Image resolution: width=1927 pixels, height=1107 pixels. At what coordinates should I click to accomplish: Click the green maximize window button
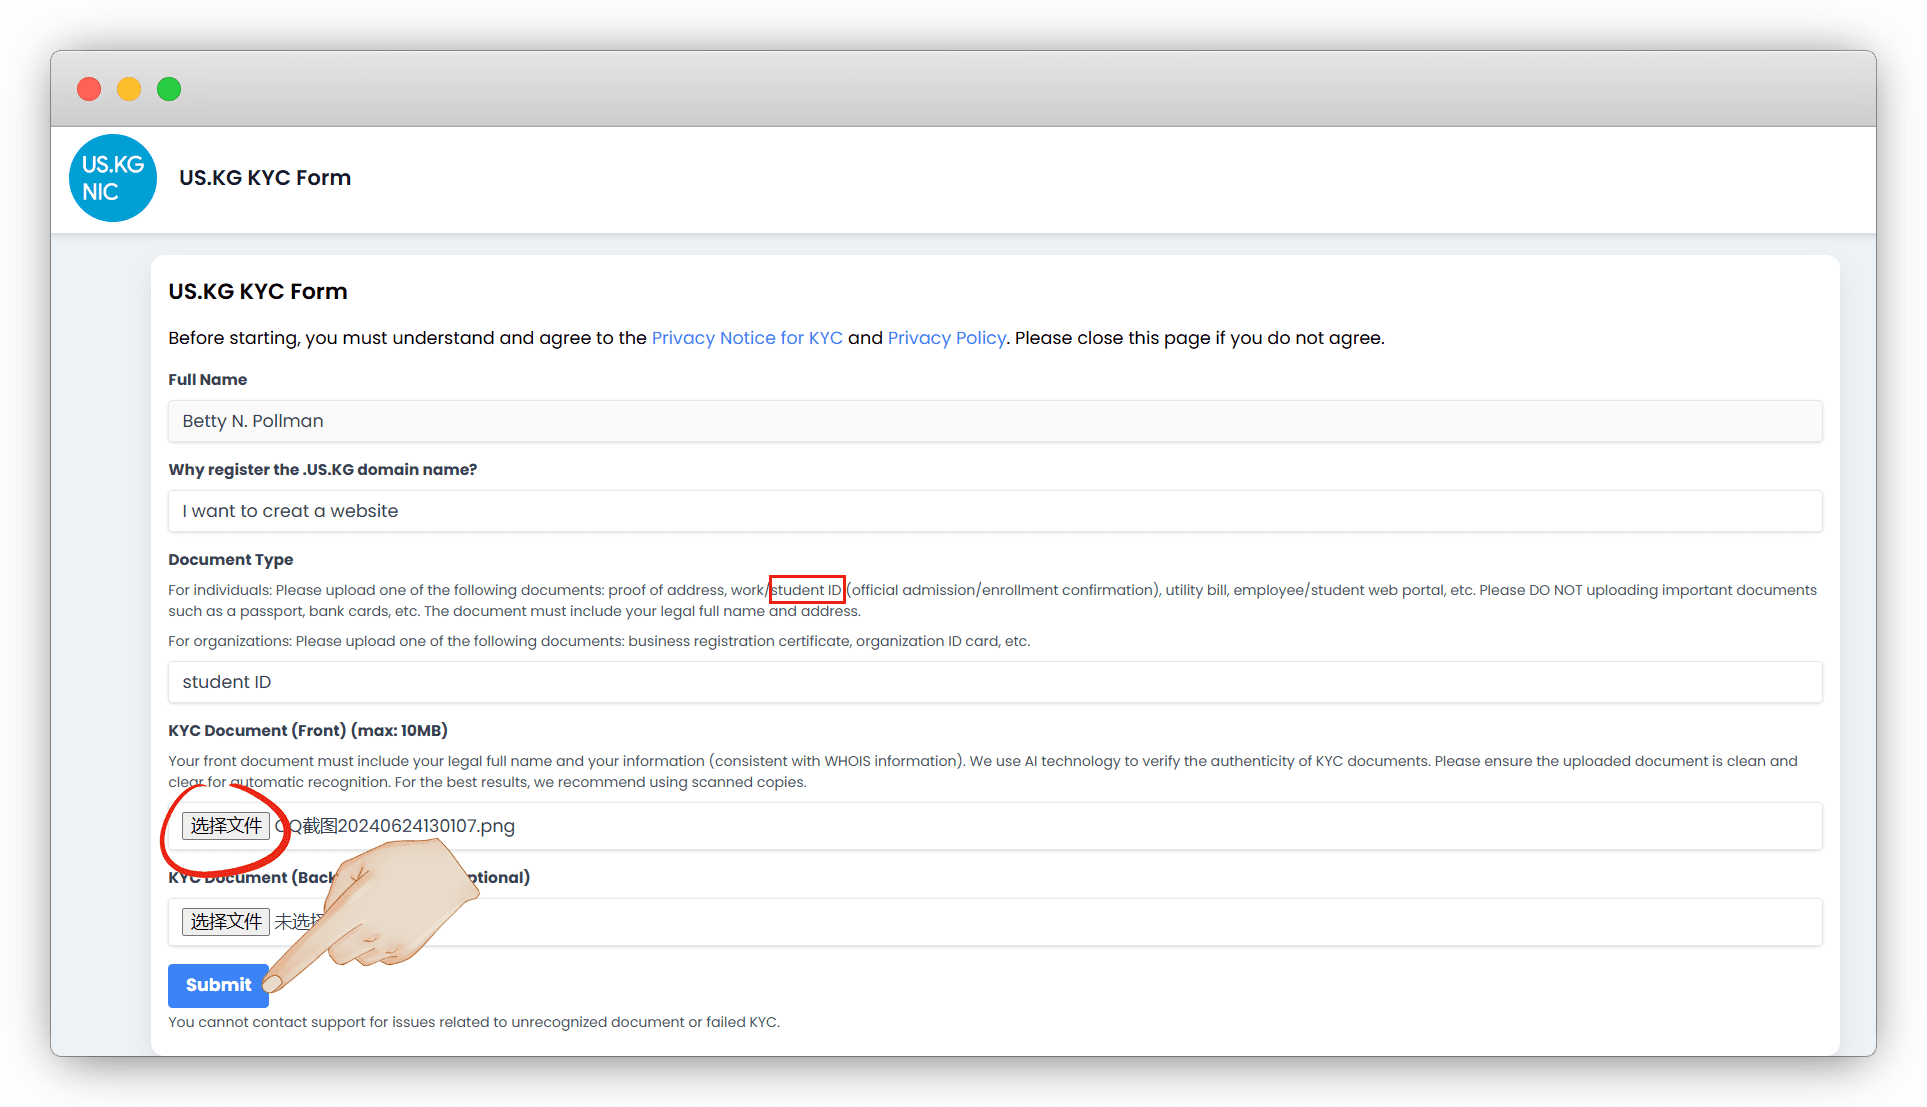click(169, 89)
